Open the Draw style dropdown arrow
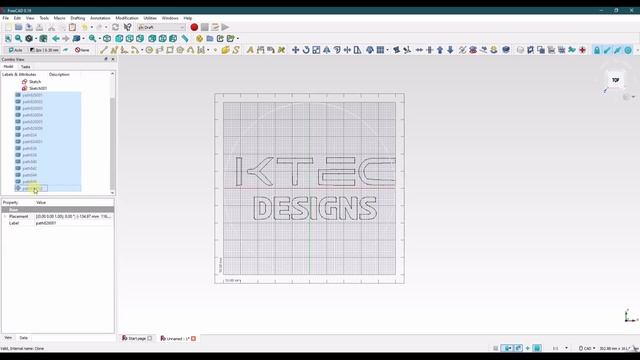This screenshot has height=360, width=640. pos(36,39)
